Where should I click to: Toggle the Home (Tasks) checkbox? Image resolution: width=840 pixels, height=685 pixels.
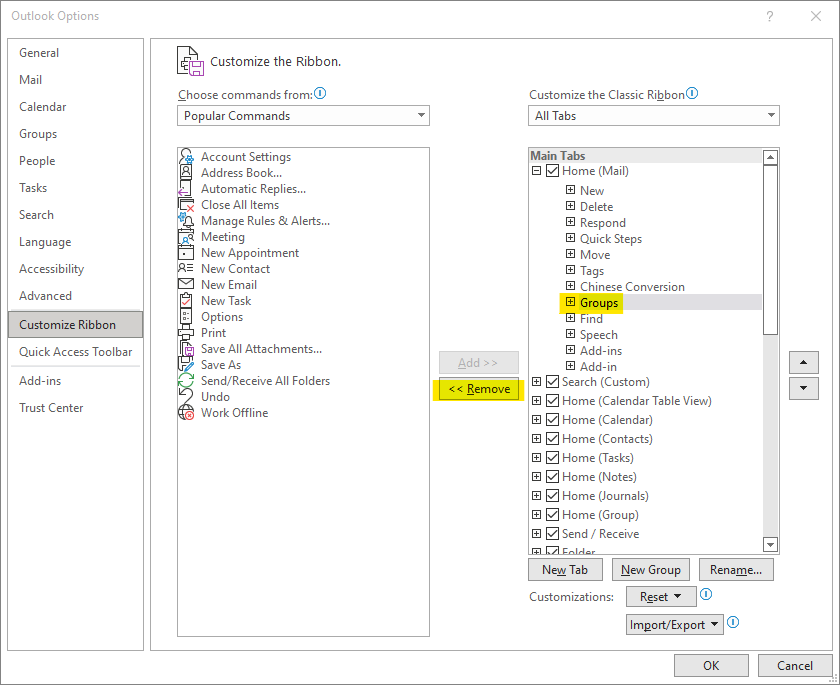tap(552, 458)
